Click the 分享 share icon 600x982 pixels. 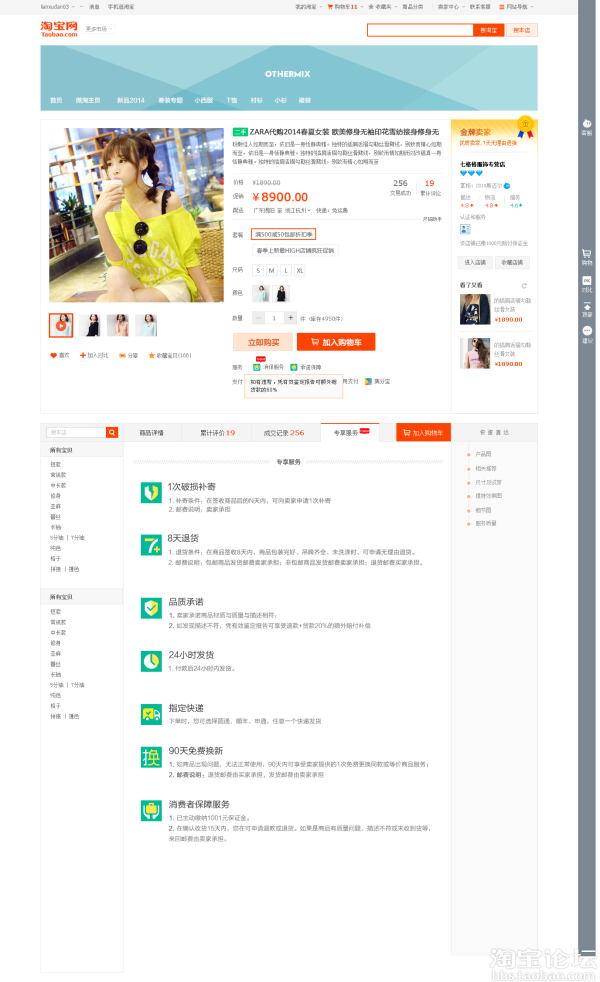(122, 355)
